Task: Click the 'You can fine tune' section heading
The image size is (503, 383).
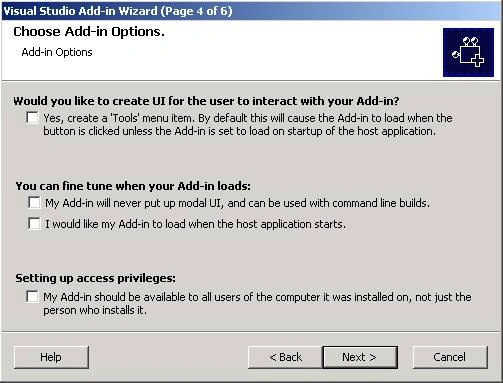Action: (x=133, y=186)
